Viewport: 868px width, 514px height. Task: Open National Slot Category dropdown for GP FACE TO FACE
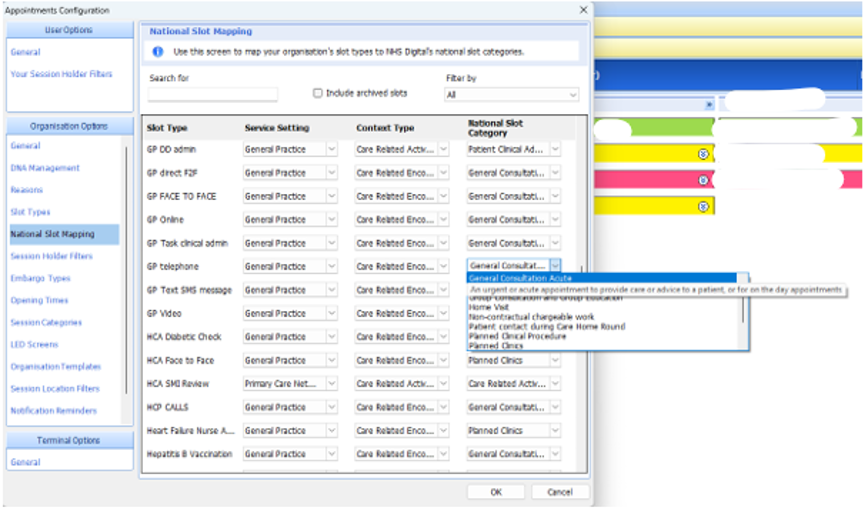click(555, 196)
